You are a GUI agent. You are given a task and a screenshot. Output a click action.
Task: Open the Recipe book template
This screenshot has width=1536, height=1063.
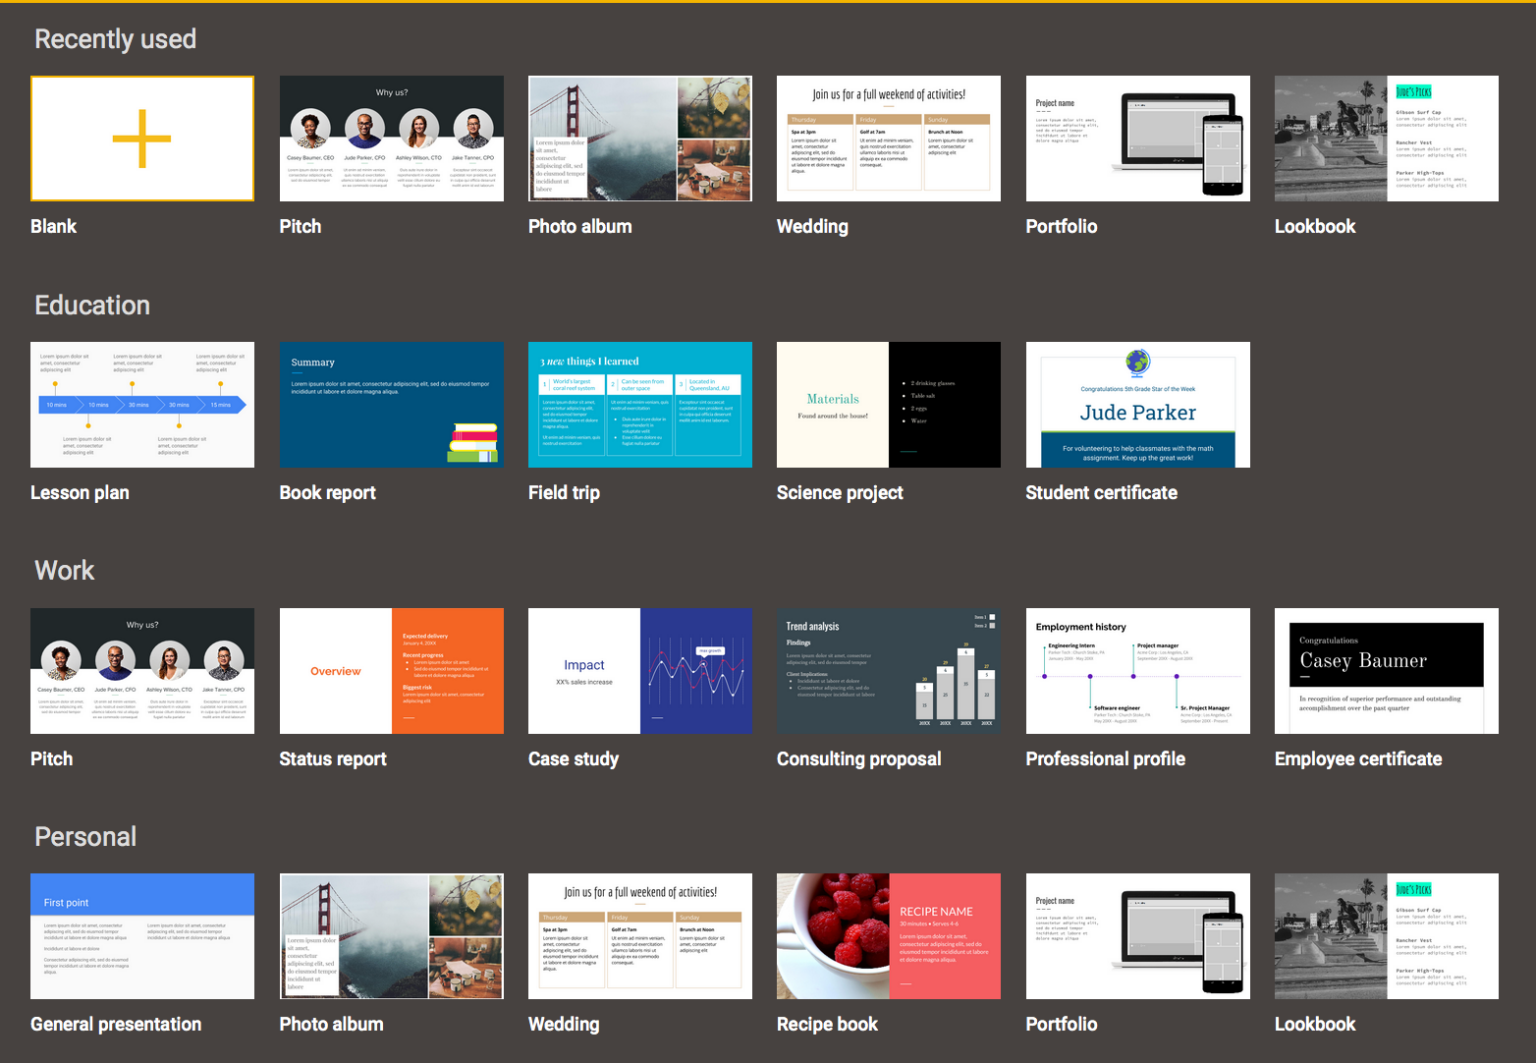tap(888, 936)
